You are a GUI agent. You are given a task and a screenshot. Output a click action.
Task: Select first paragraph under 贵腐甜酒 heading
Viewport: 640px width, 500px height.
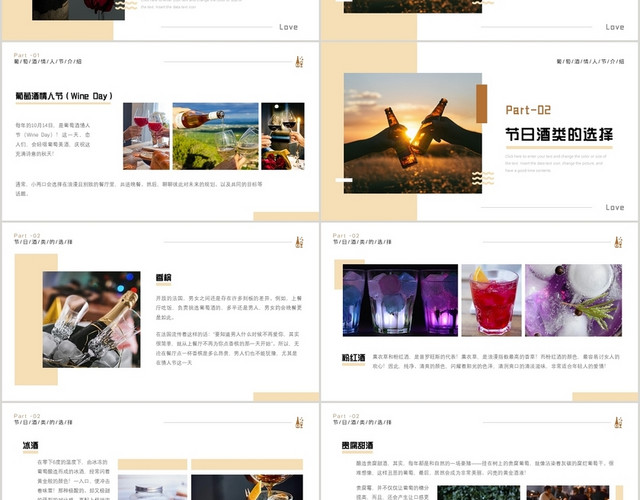[x=484, y=468]
